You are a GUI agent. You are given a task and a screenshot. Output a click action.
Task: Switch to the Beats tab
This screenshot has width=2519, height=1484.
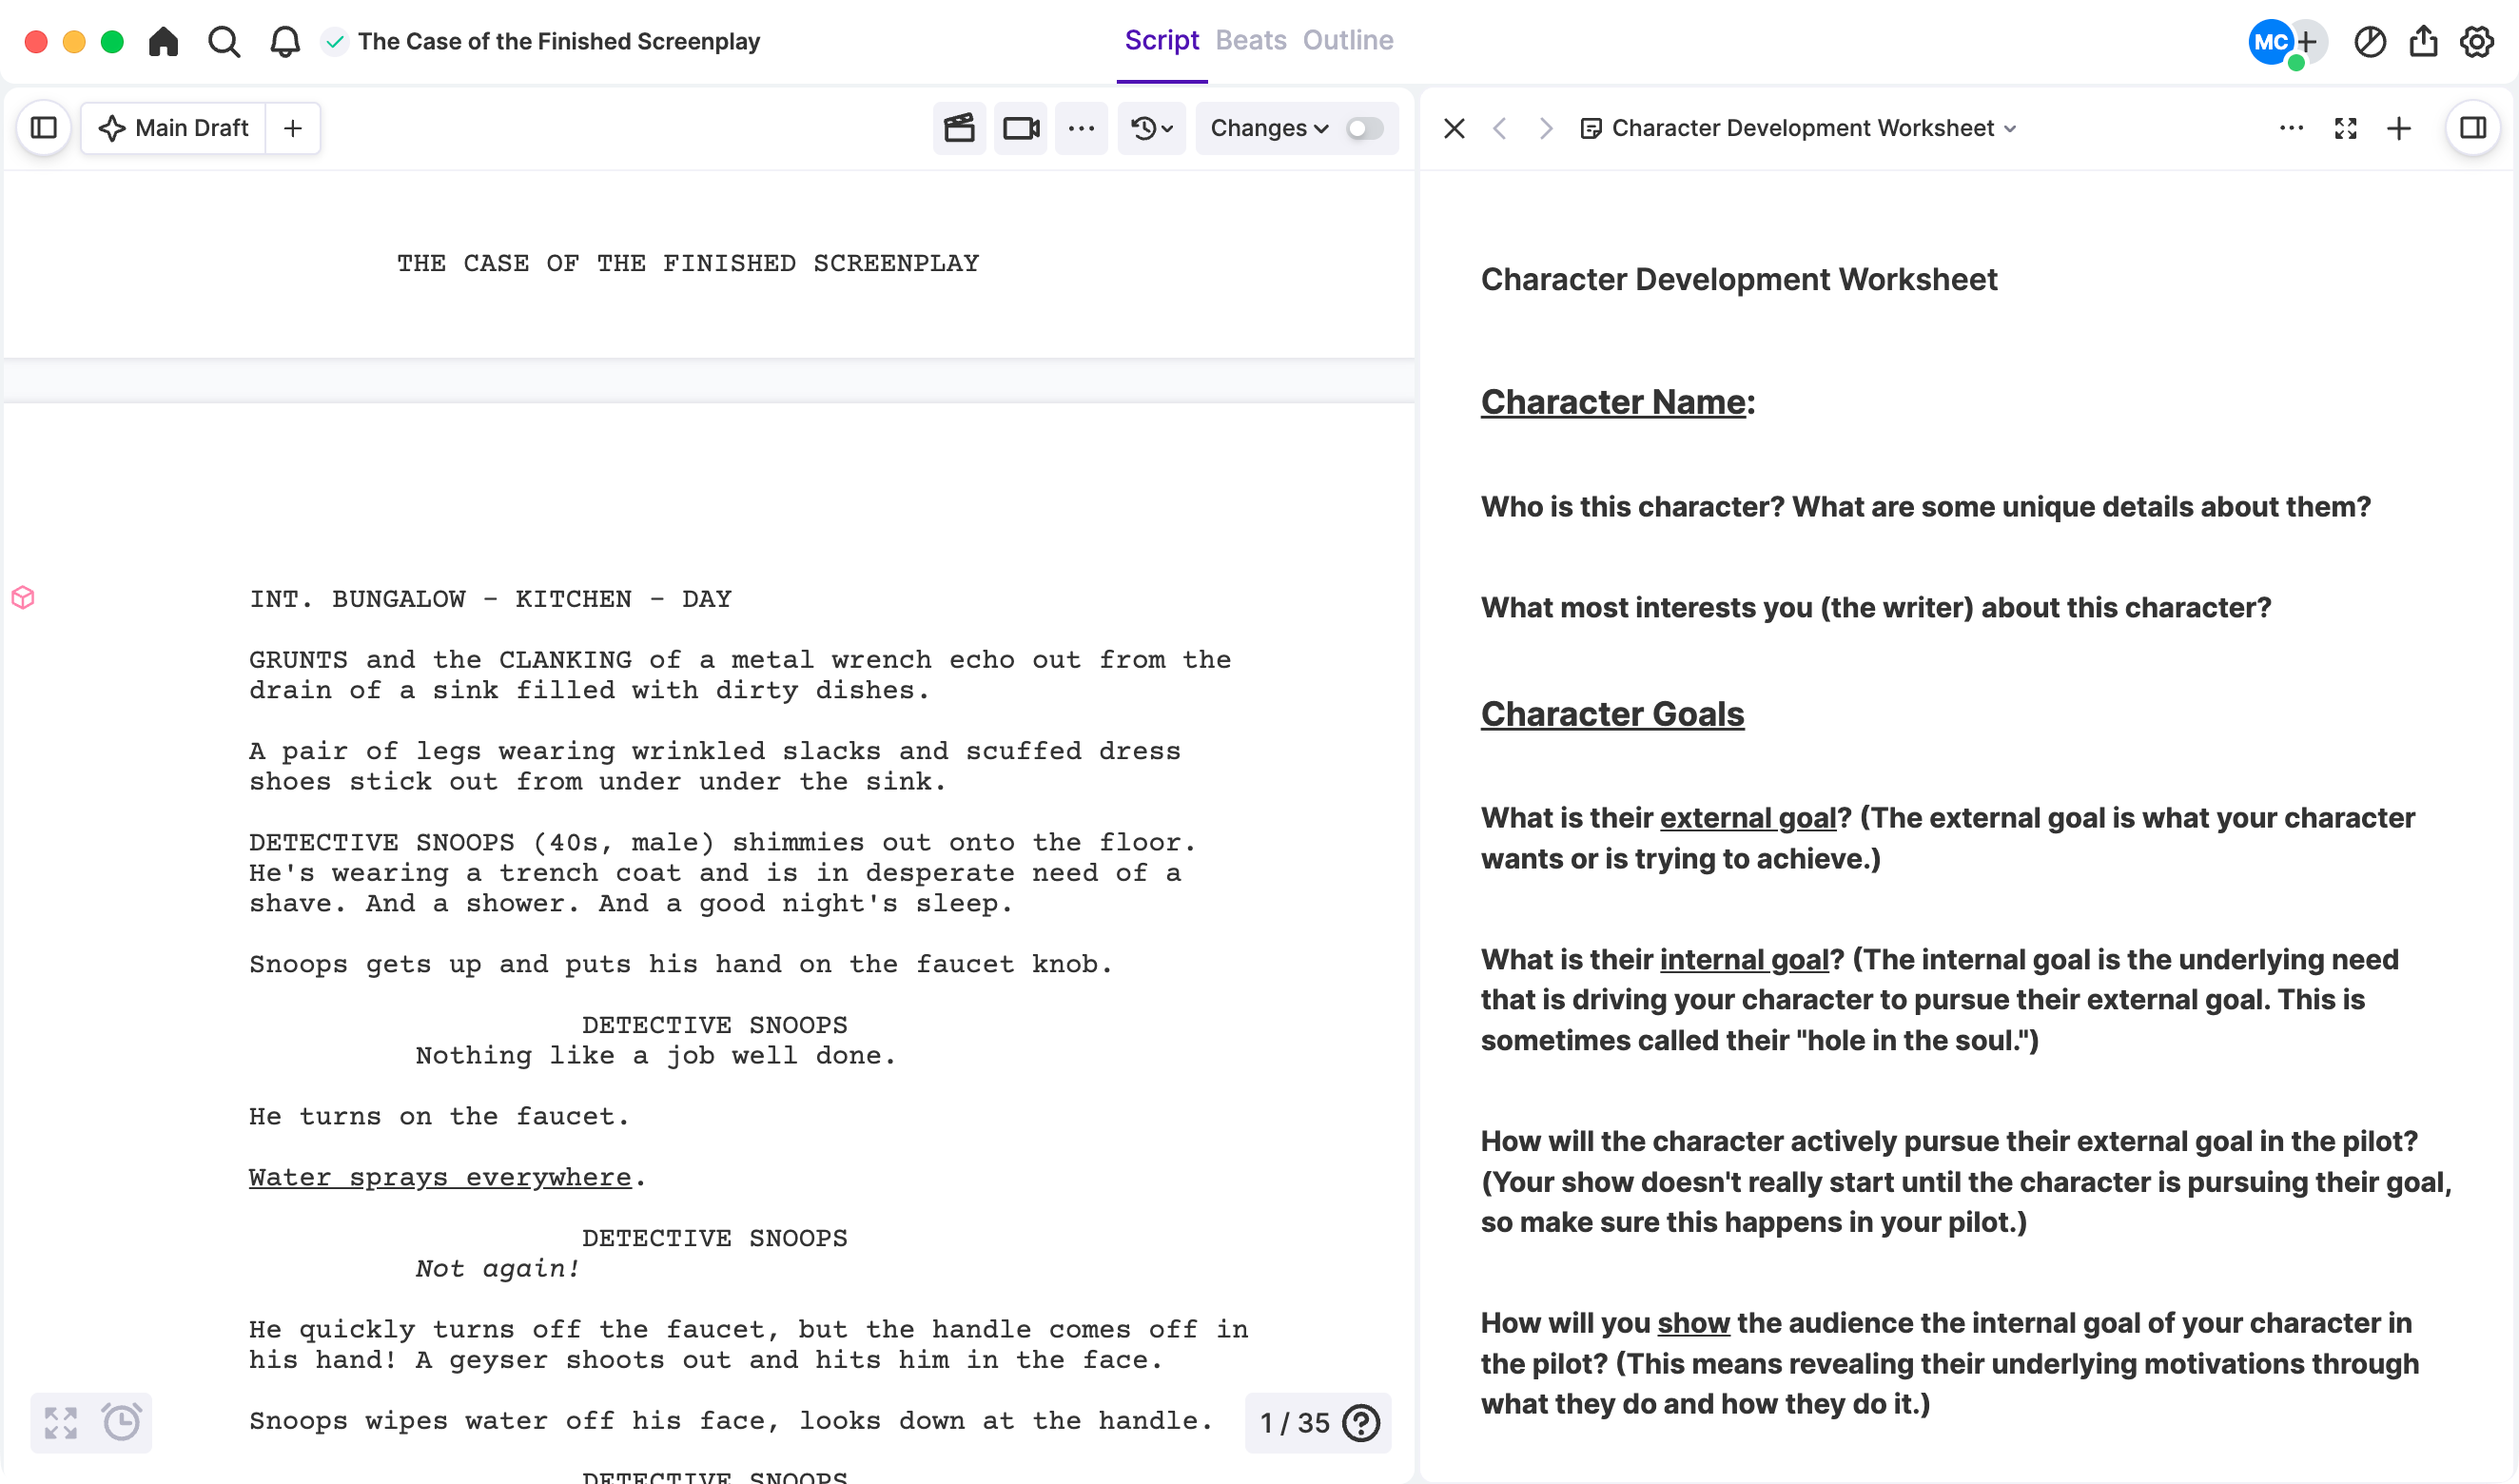[x=1250, y=40]
